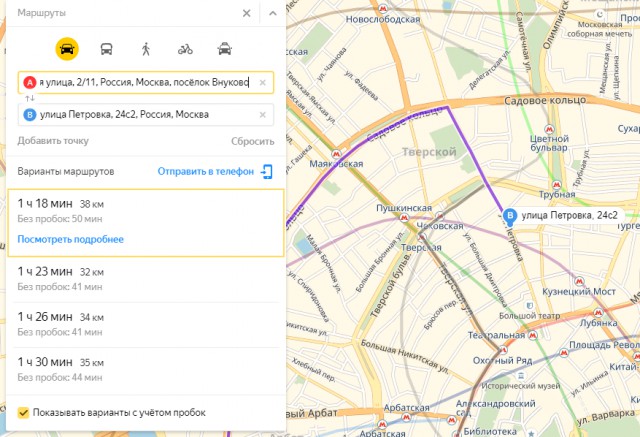
Task: Select the 1 ч 18 мин route option
Action: 146,223
